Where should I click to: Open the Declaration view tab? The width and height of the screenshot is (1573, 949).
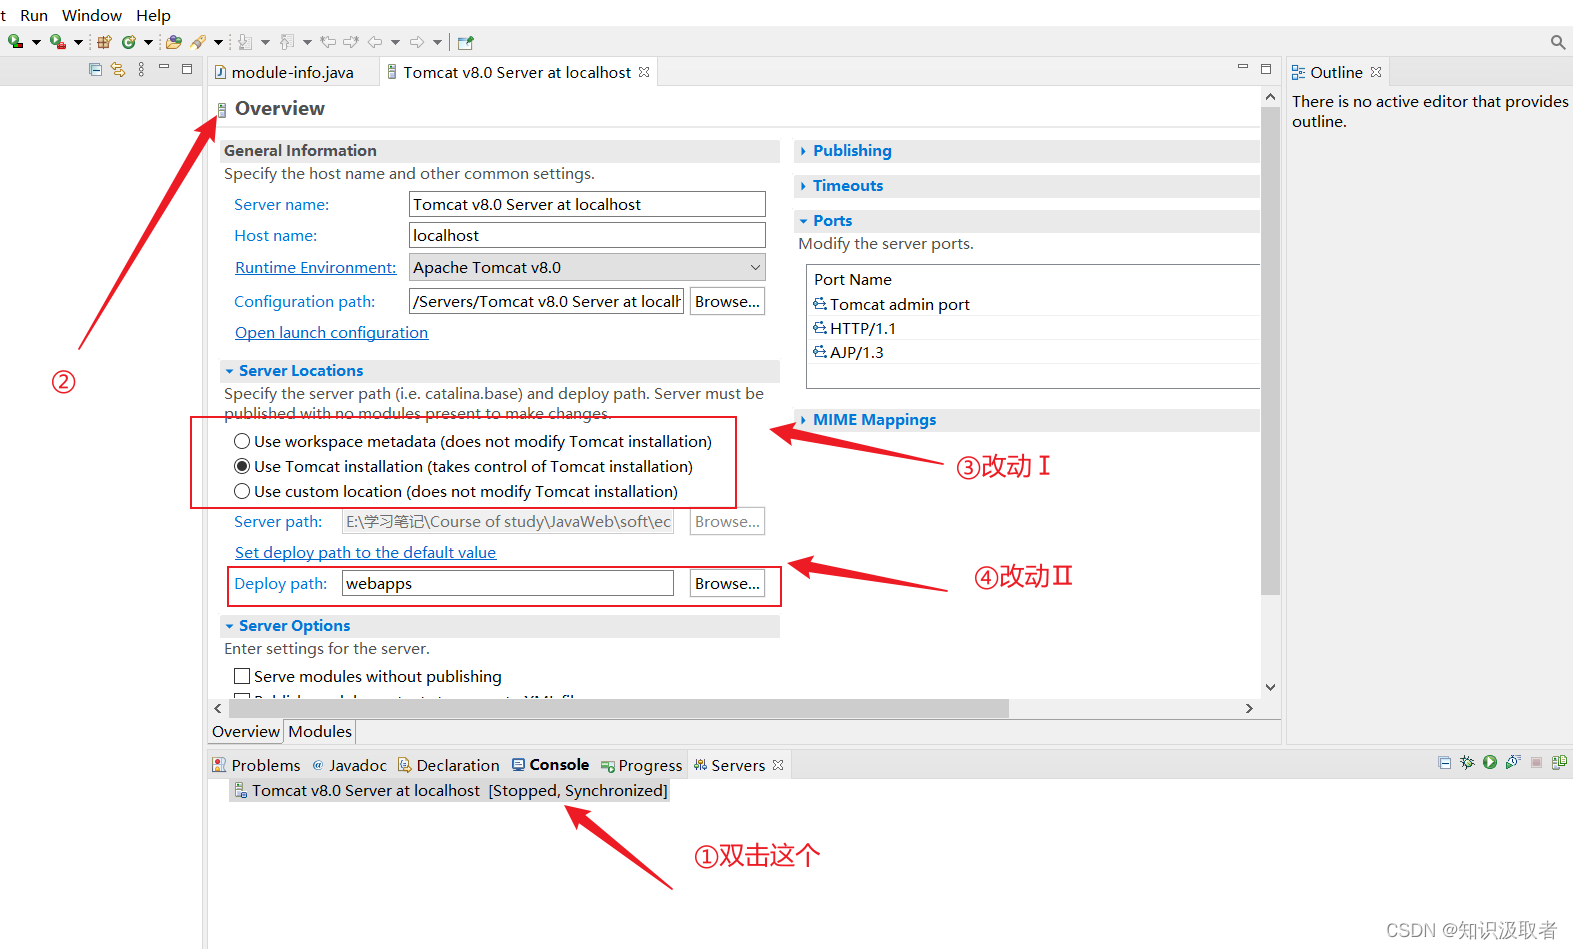(448, 765)
